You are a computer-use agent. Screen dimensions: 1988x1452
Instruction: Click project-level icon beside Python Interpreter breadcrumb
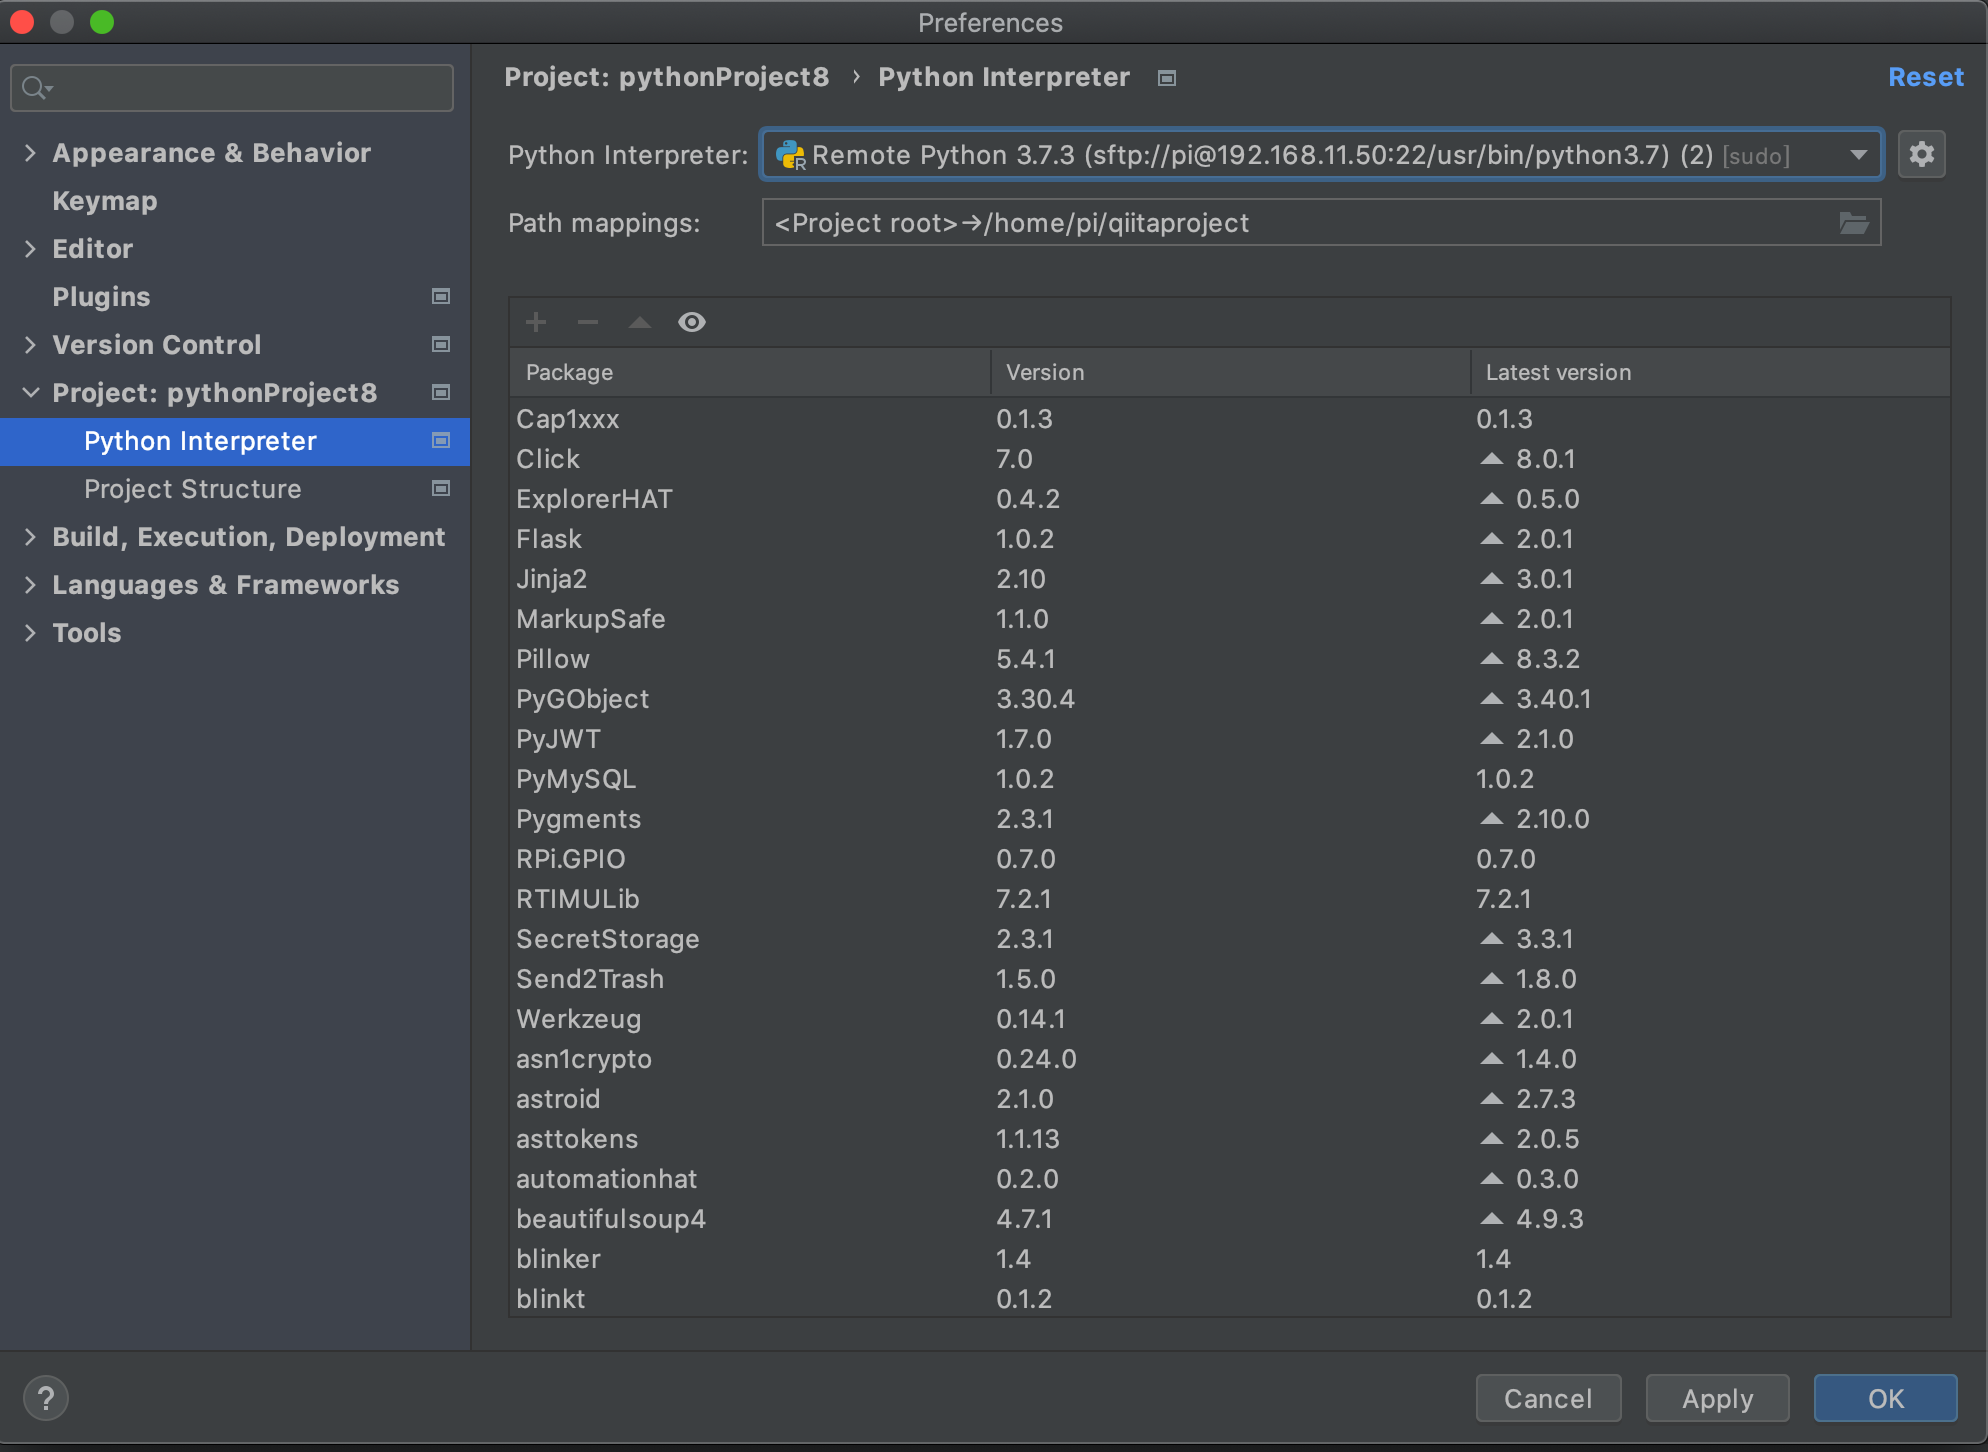pyautogui.click(x=1166, y=78)
